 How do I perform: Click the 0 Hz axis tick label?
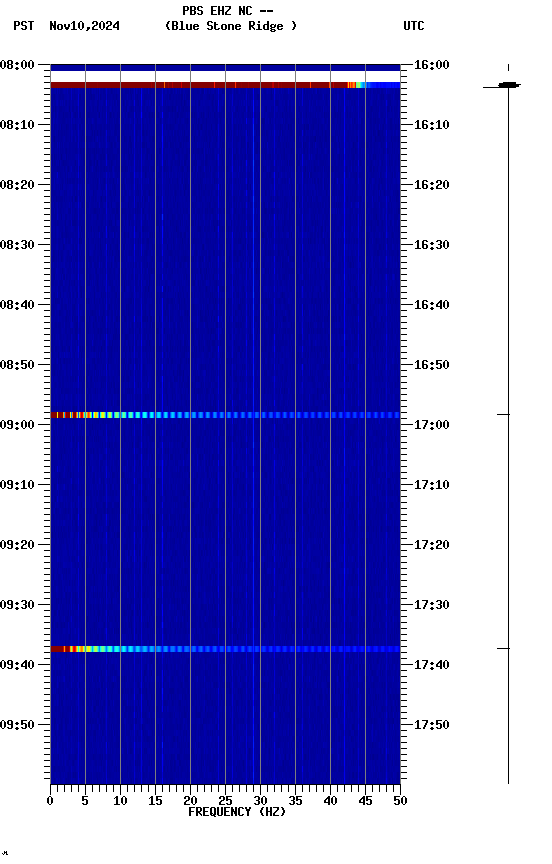pyautogui.click(x=50, y=801)
